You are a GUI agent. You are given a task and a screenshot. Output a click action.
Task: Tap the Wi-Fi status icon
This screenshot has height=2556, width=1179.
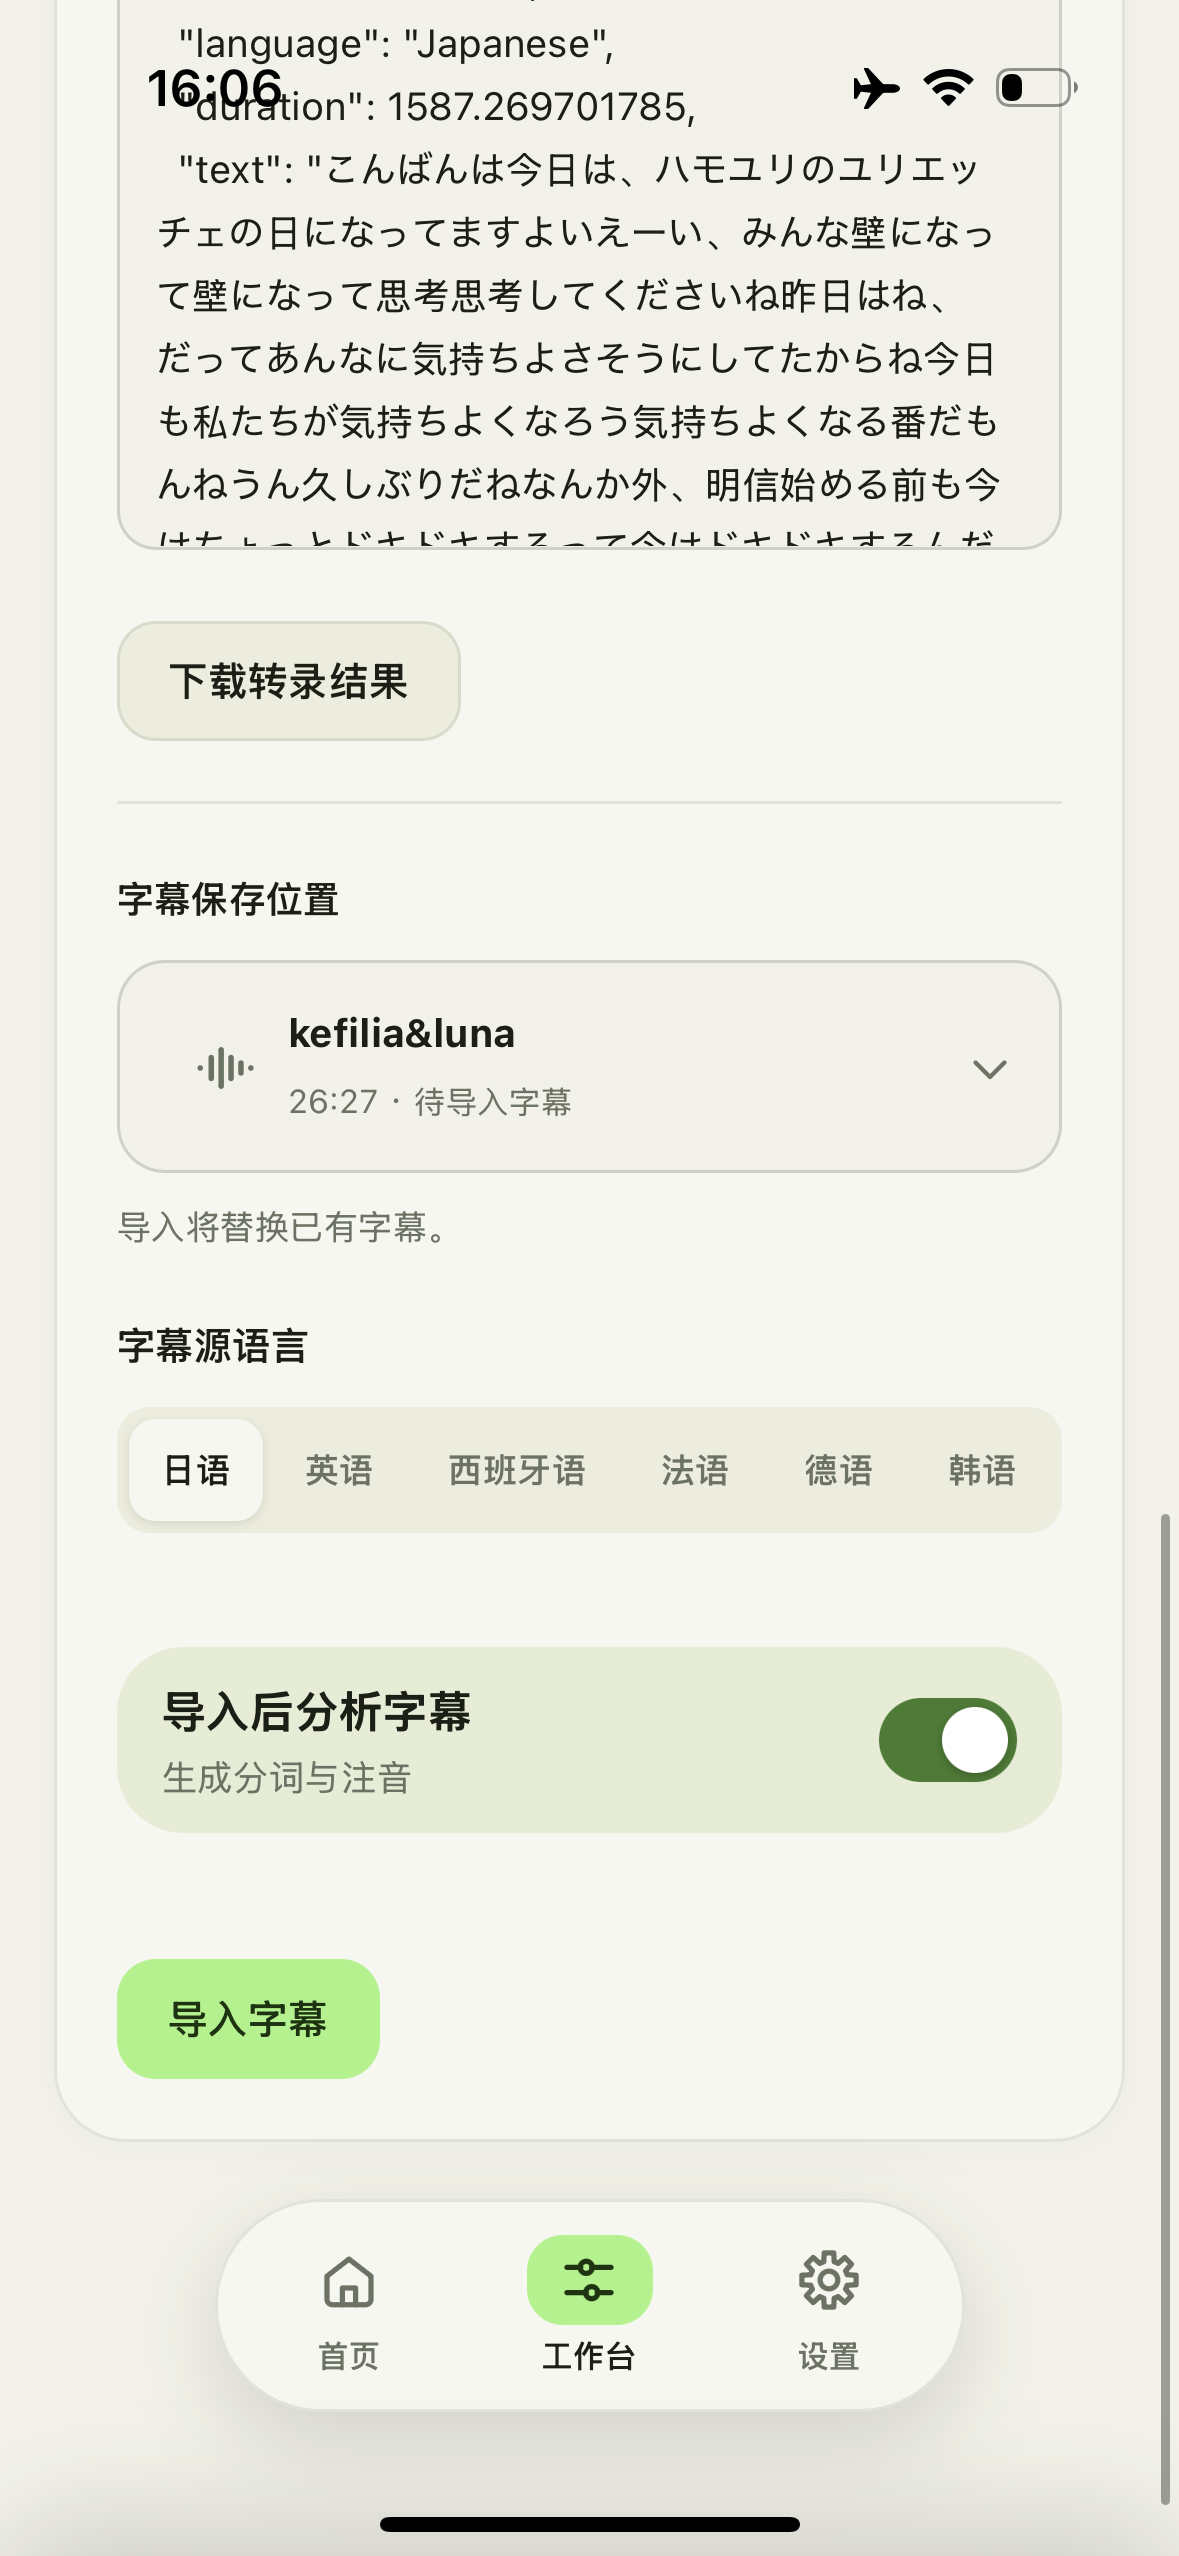tap(948, 88)
